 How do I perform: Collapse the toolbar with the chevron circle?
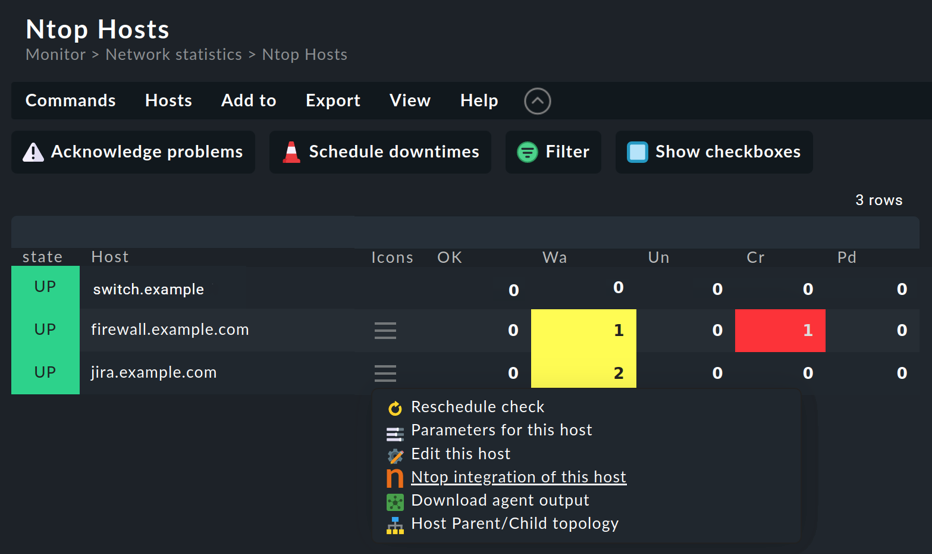tap(537, 101)
